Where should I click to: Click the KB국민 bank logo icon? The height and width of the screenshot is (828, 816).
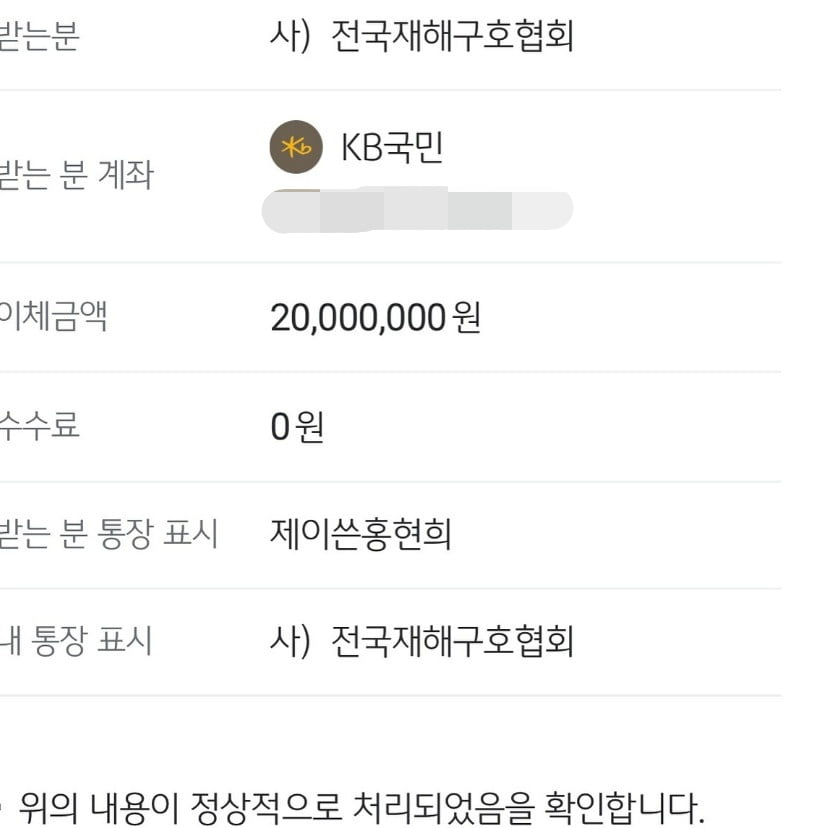click(x=295, y=148)
